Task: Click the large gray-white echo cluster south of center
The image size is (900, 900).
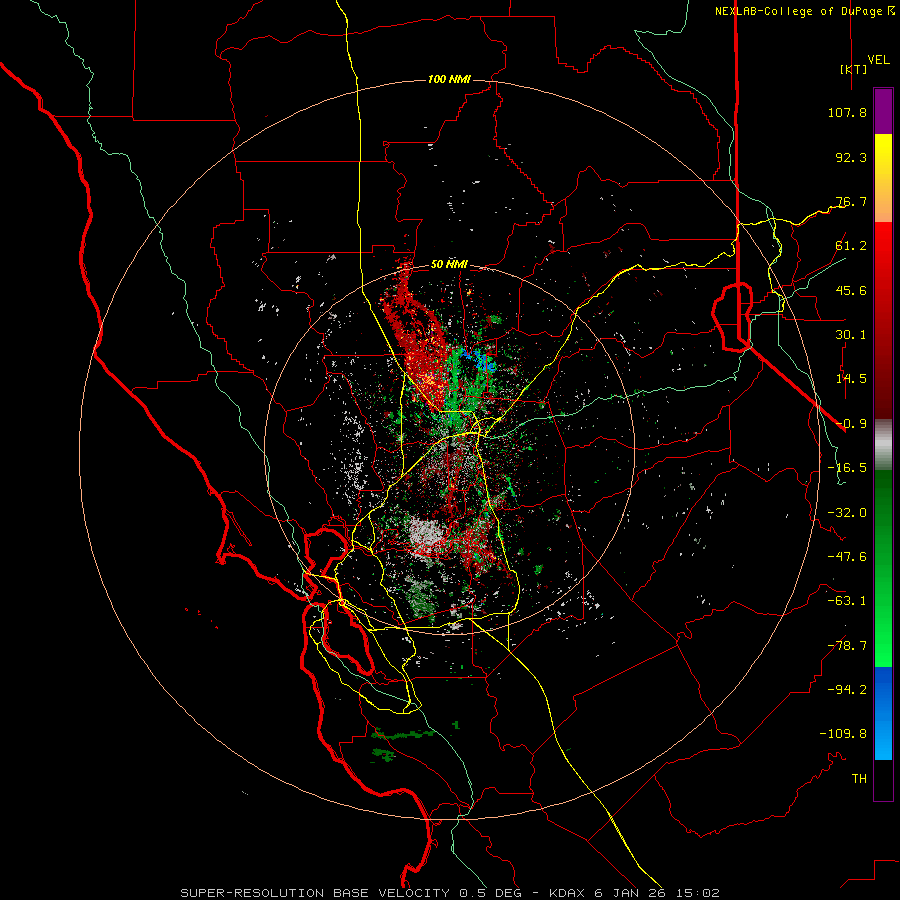Action: click(x=426, y=536)
